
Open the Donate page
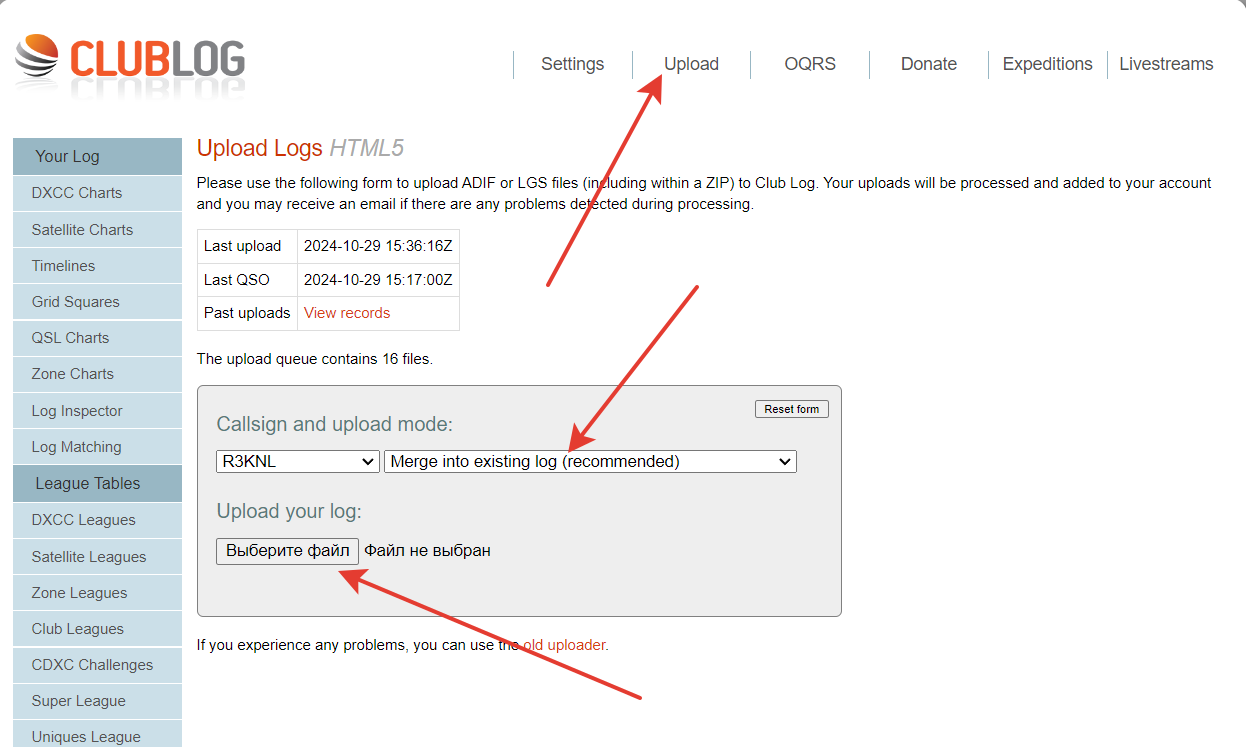coord(929,64)
